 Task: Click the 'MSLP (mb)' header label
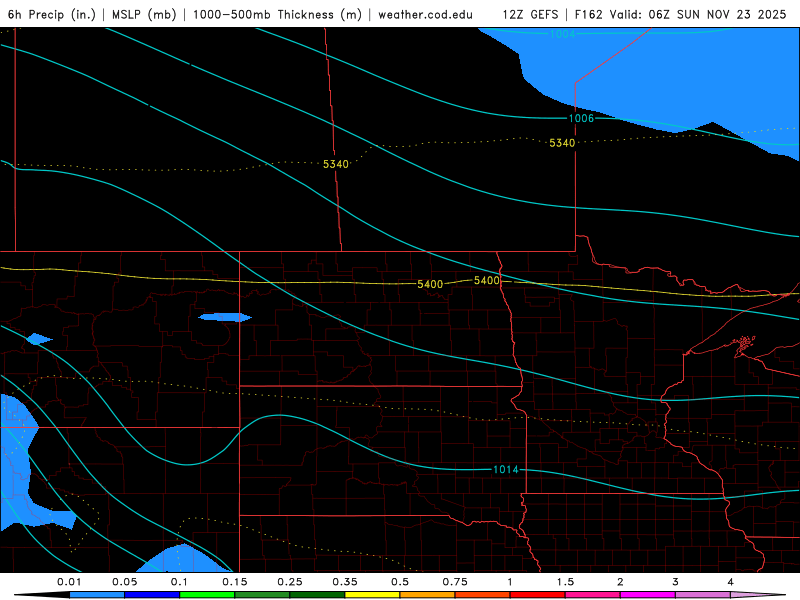144,14
